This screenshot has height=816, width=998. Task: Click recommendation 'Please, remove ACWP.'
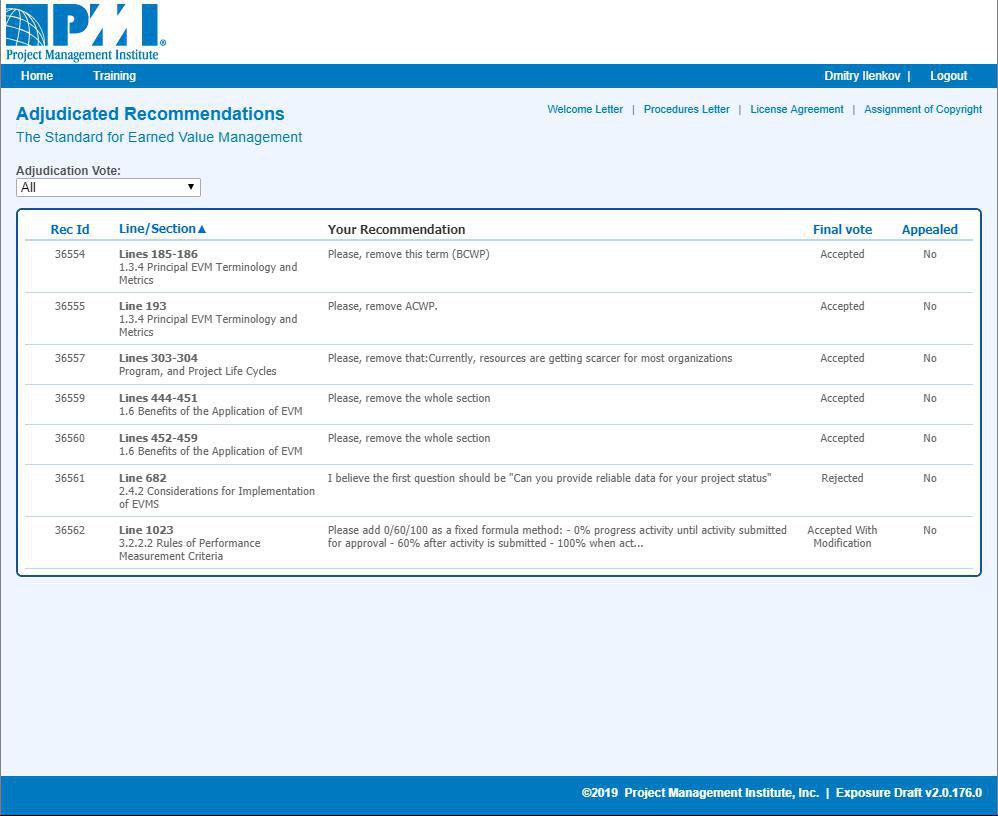(x=383, y=306)
